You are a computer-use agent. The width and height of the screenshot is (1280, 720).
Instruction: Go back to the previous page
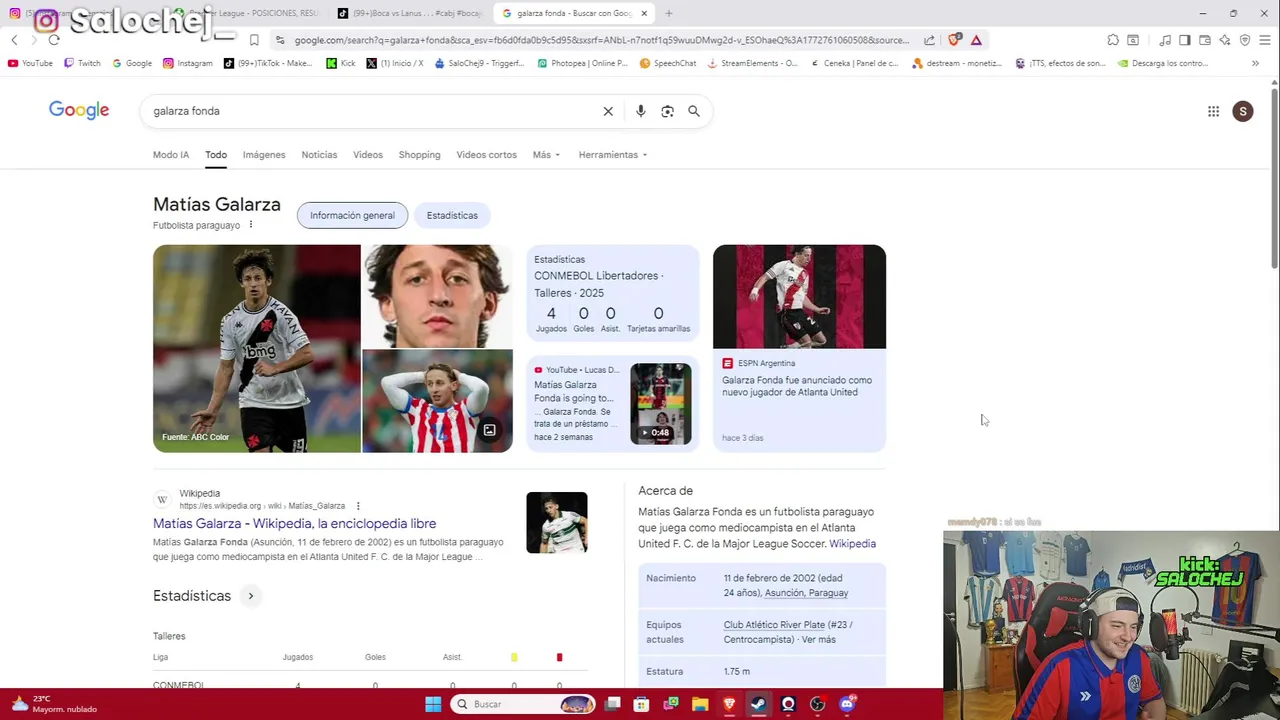[14, 40]
